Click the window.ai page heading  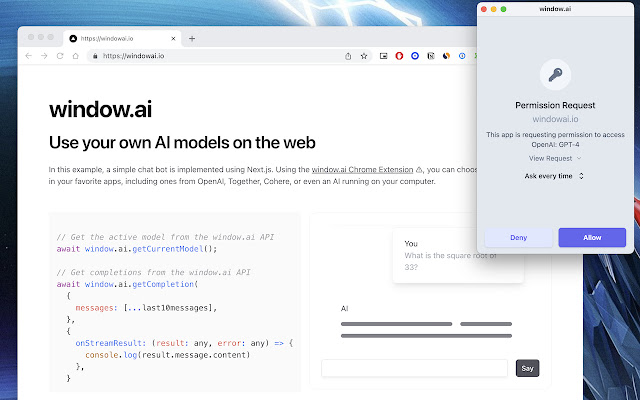click(100, 109)
